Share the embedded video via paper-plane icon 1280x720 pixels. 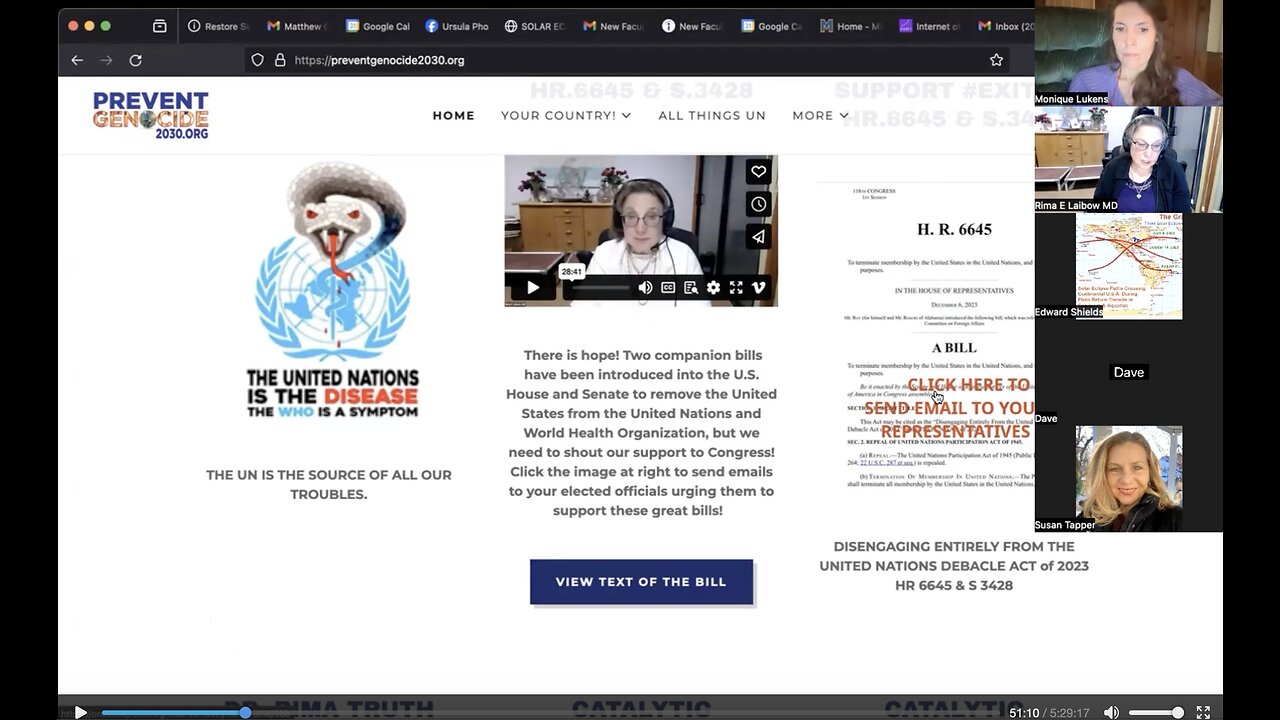759,237
